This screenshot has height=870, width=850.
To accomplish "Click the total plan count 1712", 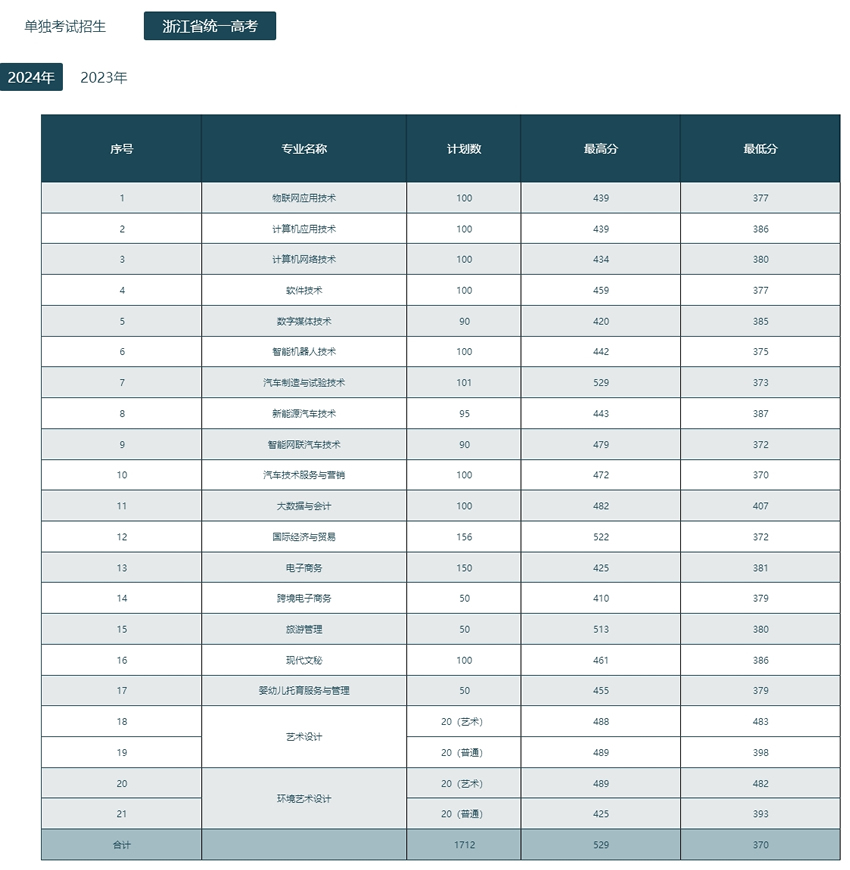I will pos(464,844).
